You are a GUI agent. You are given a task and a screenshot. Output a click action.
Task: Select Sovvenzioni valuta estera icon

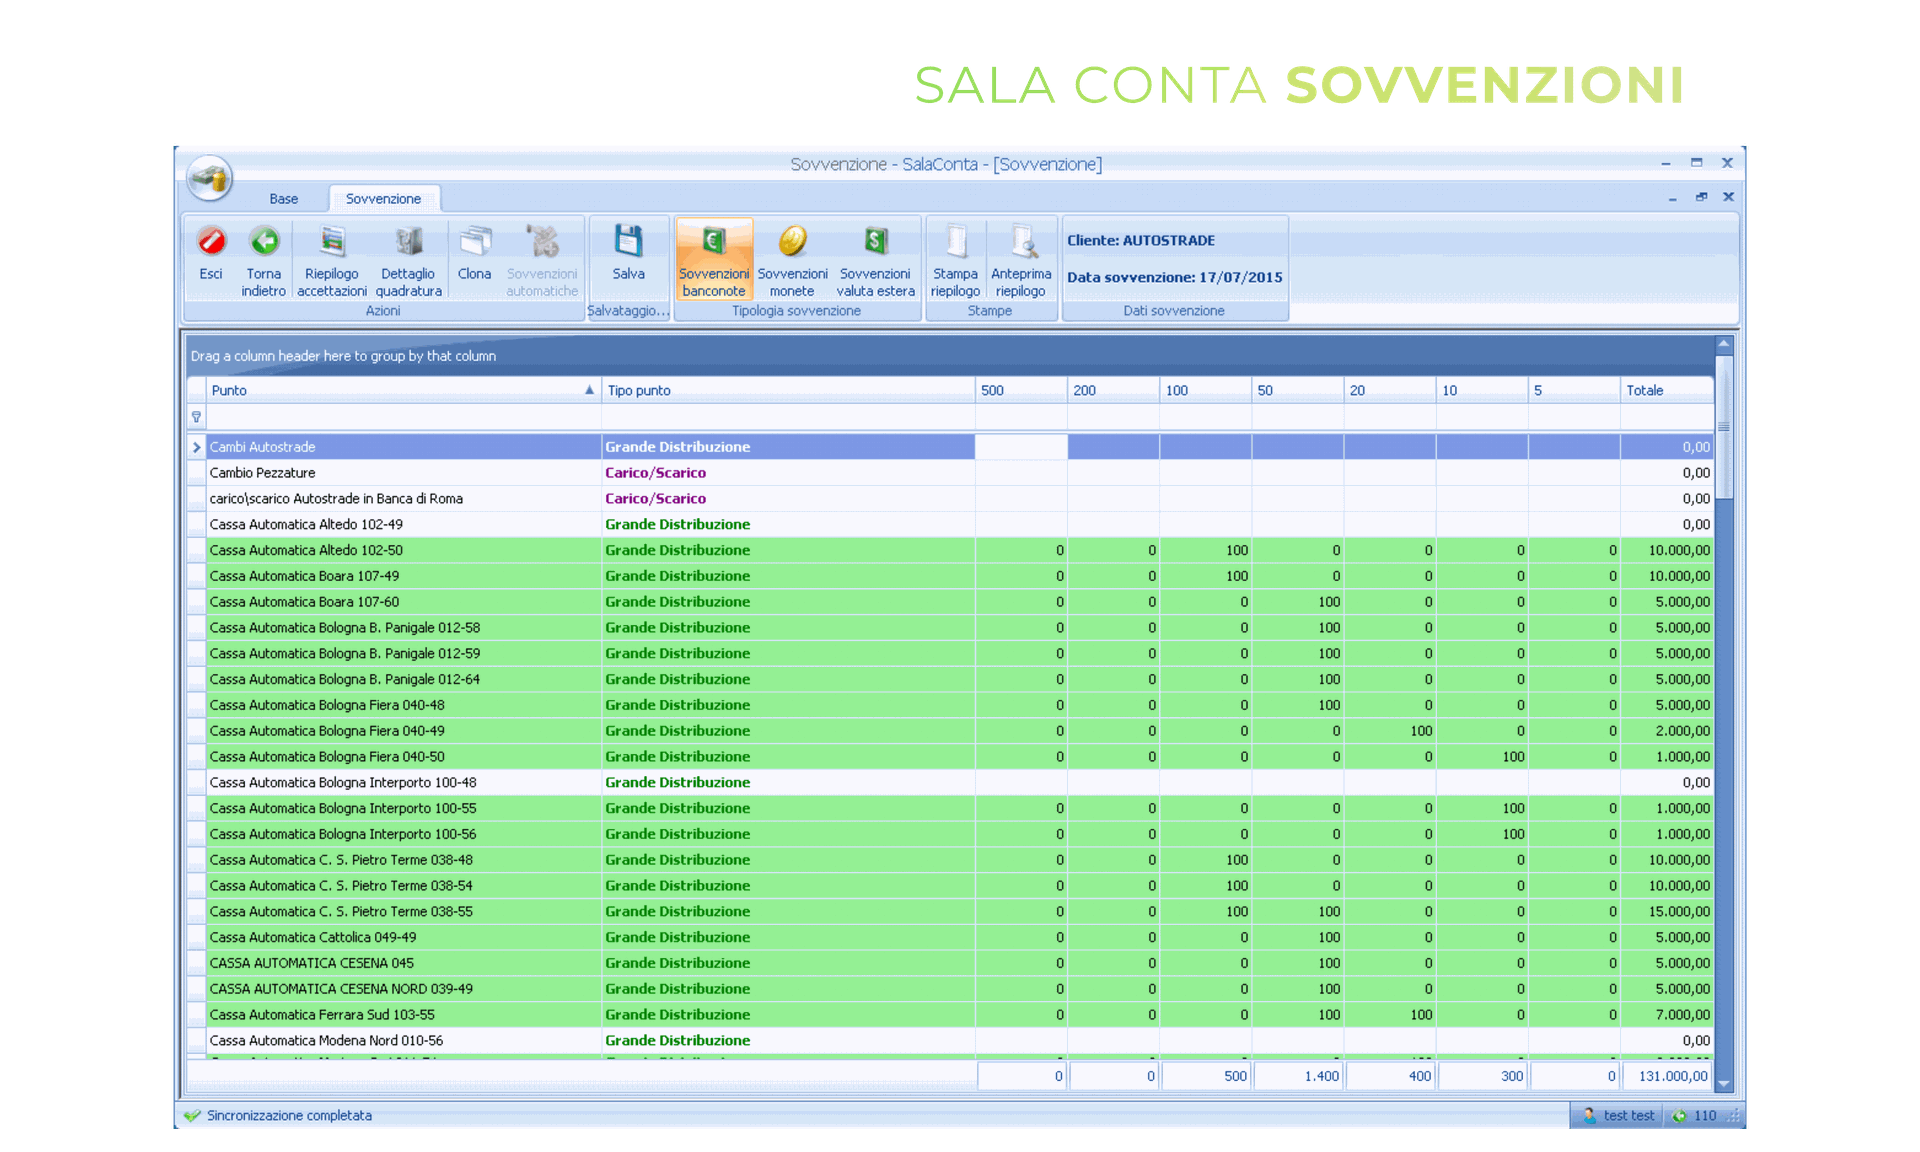point(875,243)
